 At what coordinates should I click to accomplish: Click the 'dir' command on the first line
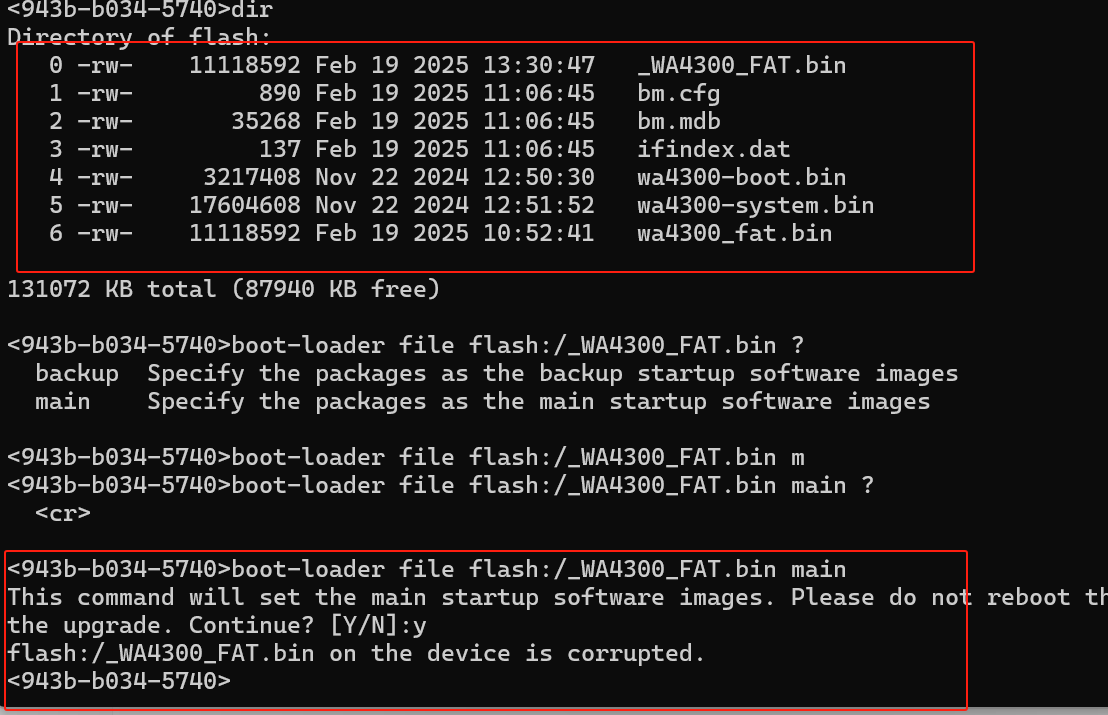(252, 10)
